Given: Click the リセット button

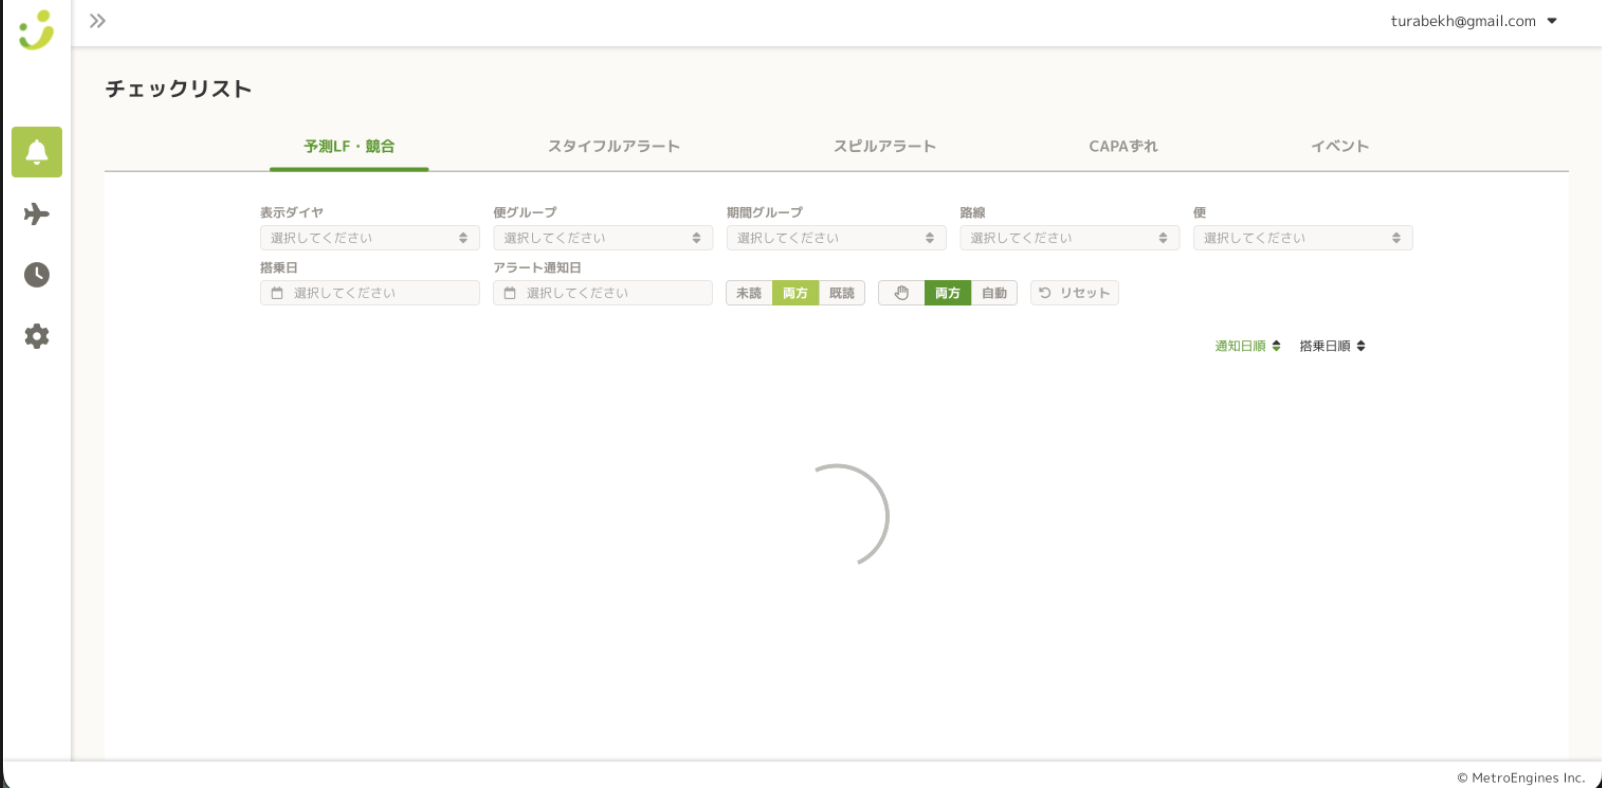Looking at the screenshot, I should pos(1074,293).
